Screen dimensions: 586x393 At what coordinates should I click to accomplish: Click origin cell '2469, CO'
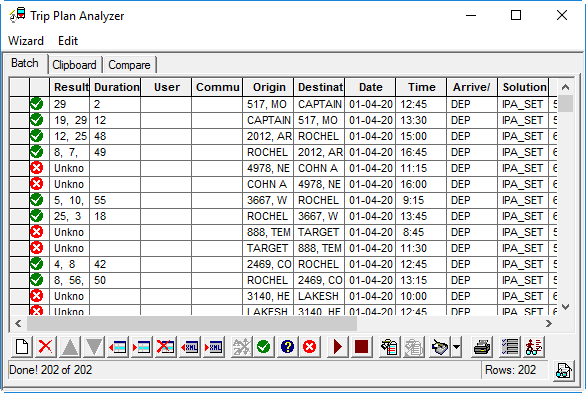268,264
